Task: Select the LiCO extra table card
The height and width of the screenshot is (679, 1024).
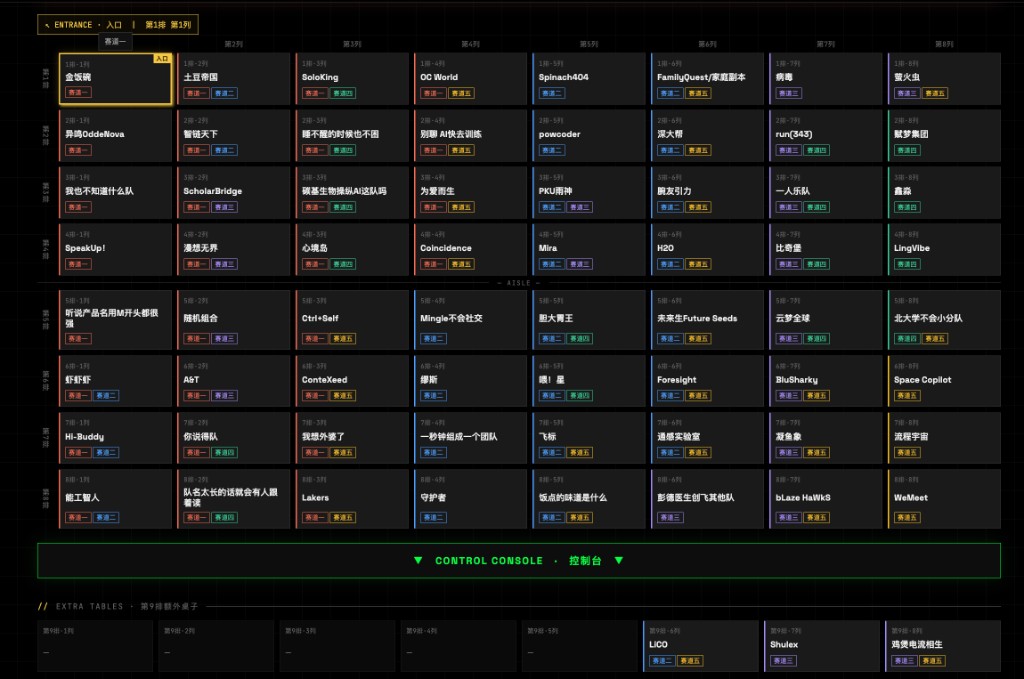Action: pyautogui.click(x=703, y=646)
